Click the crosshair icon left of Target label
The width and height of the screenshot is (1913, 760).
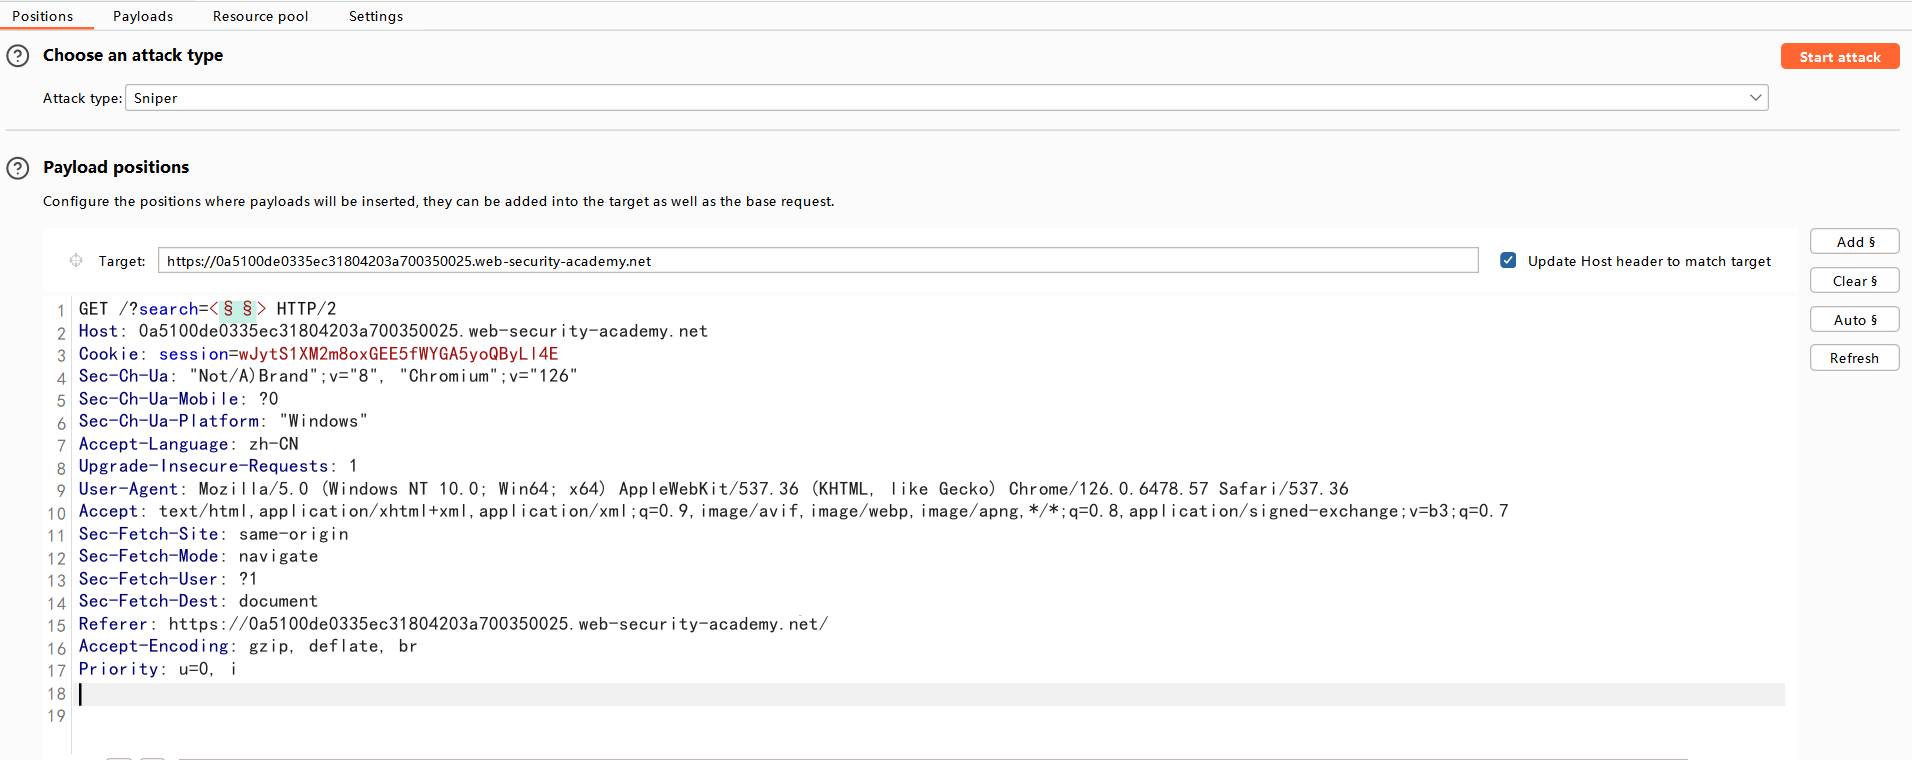pos(76,261)
